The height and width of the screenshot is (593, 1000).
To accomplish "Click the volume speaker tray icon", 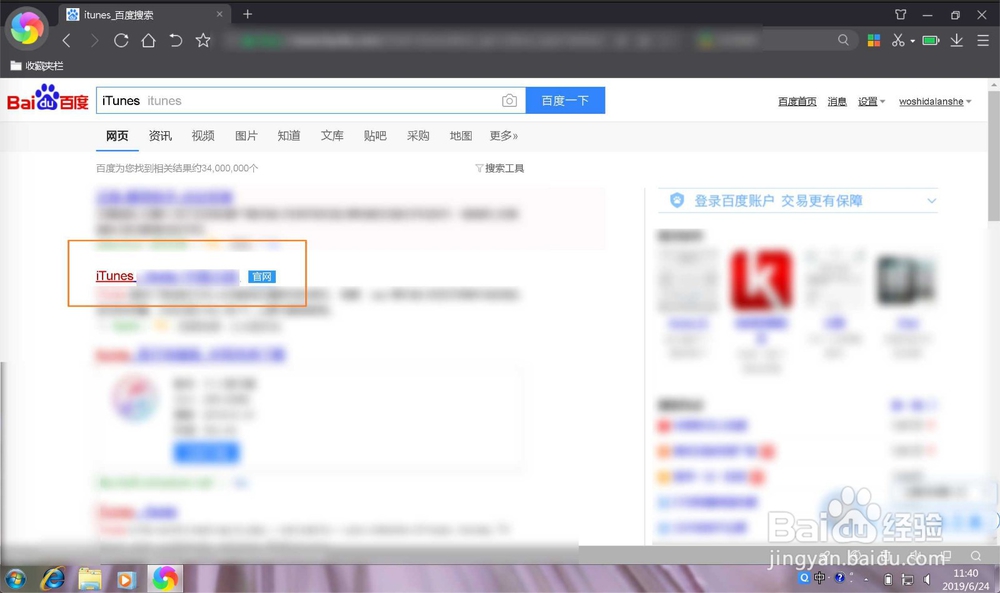I will (927, 580).
